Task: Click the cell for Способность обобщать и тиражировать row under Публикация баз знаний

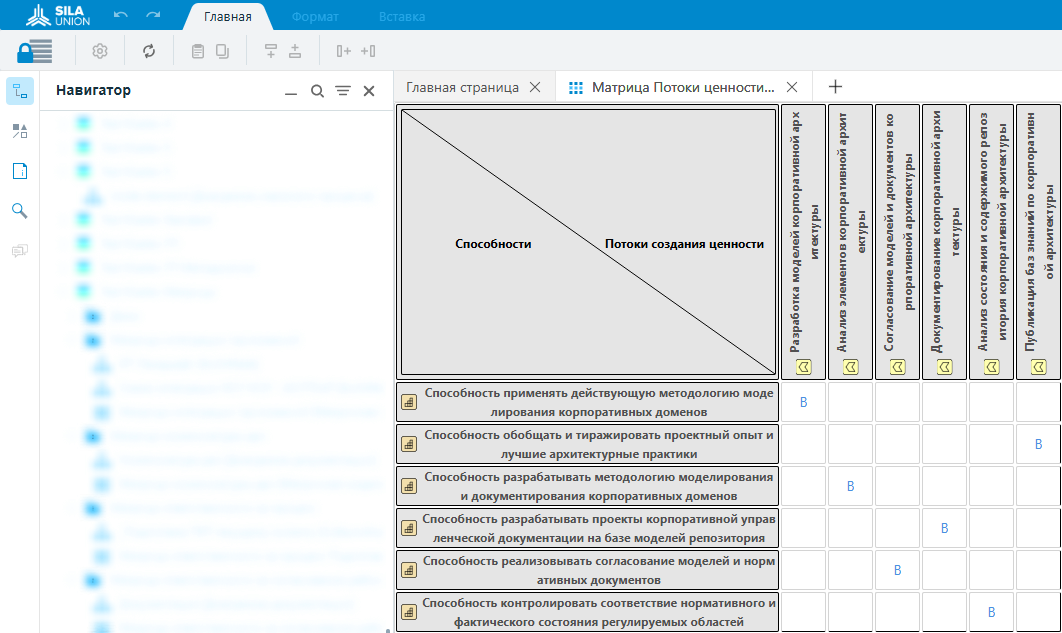Action: 1038,444
